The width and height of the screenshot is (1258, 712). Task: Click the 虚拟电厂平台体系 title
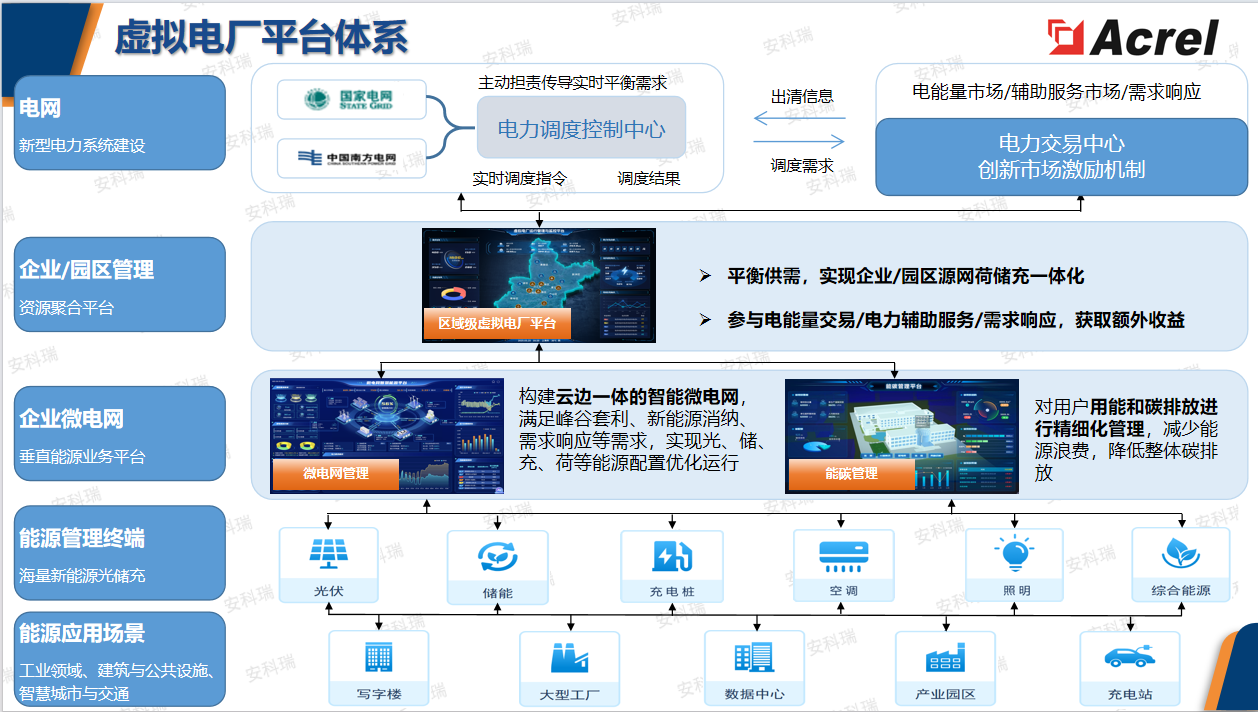coord(262,37)
